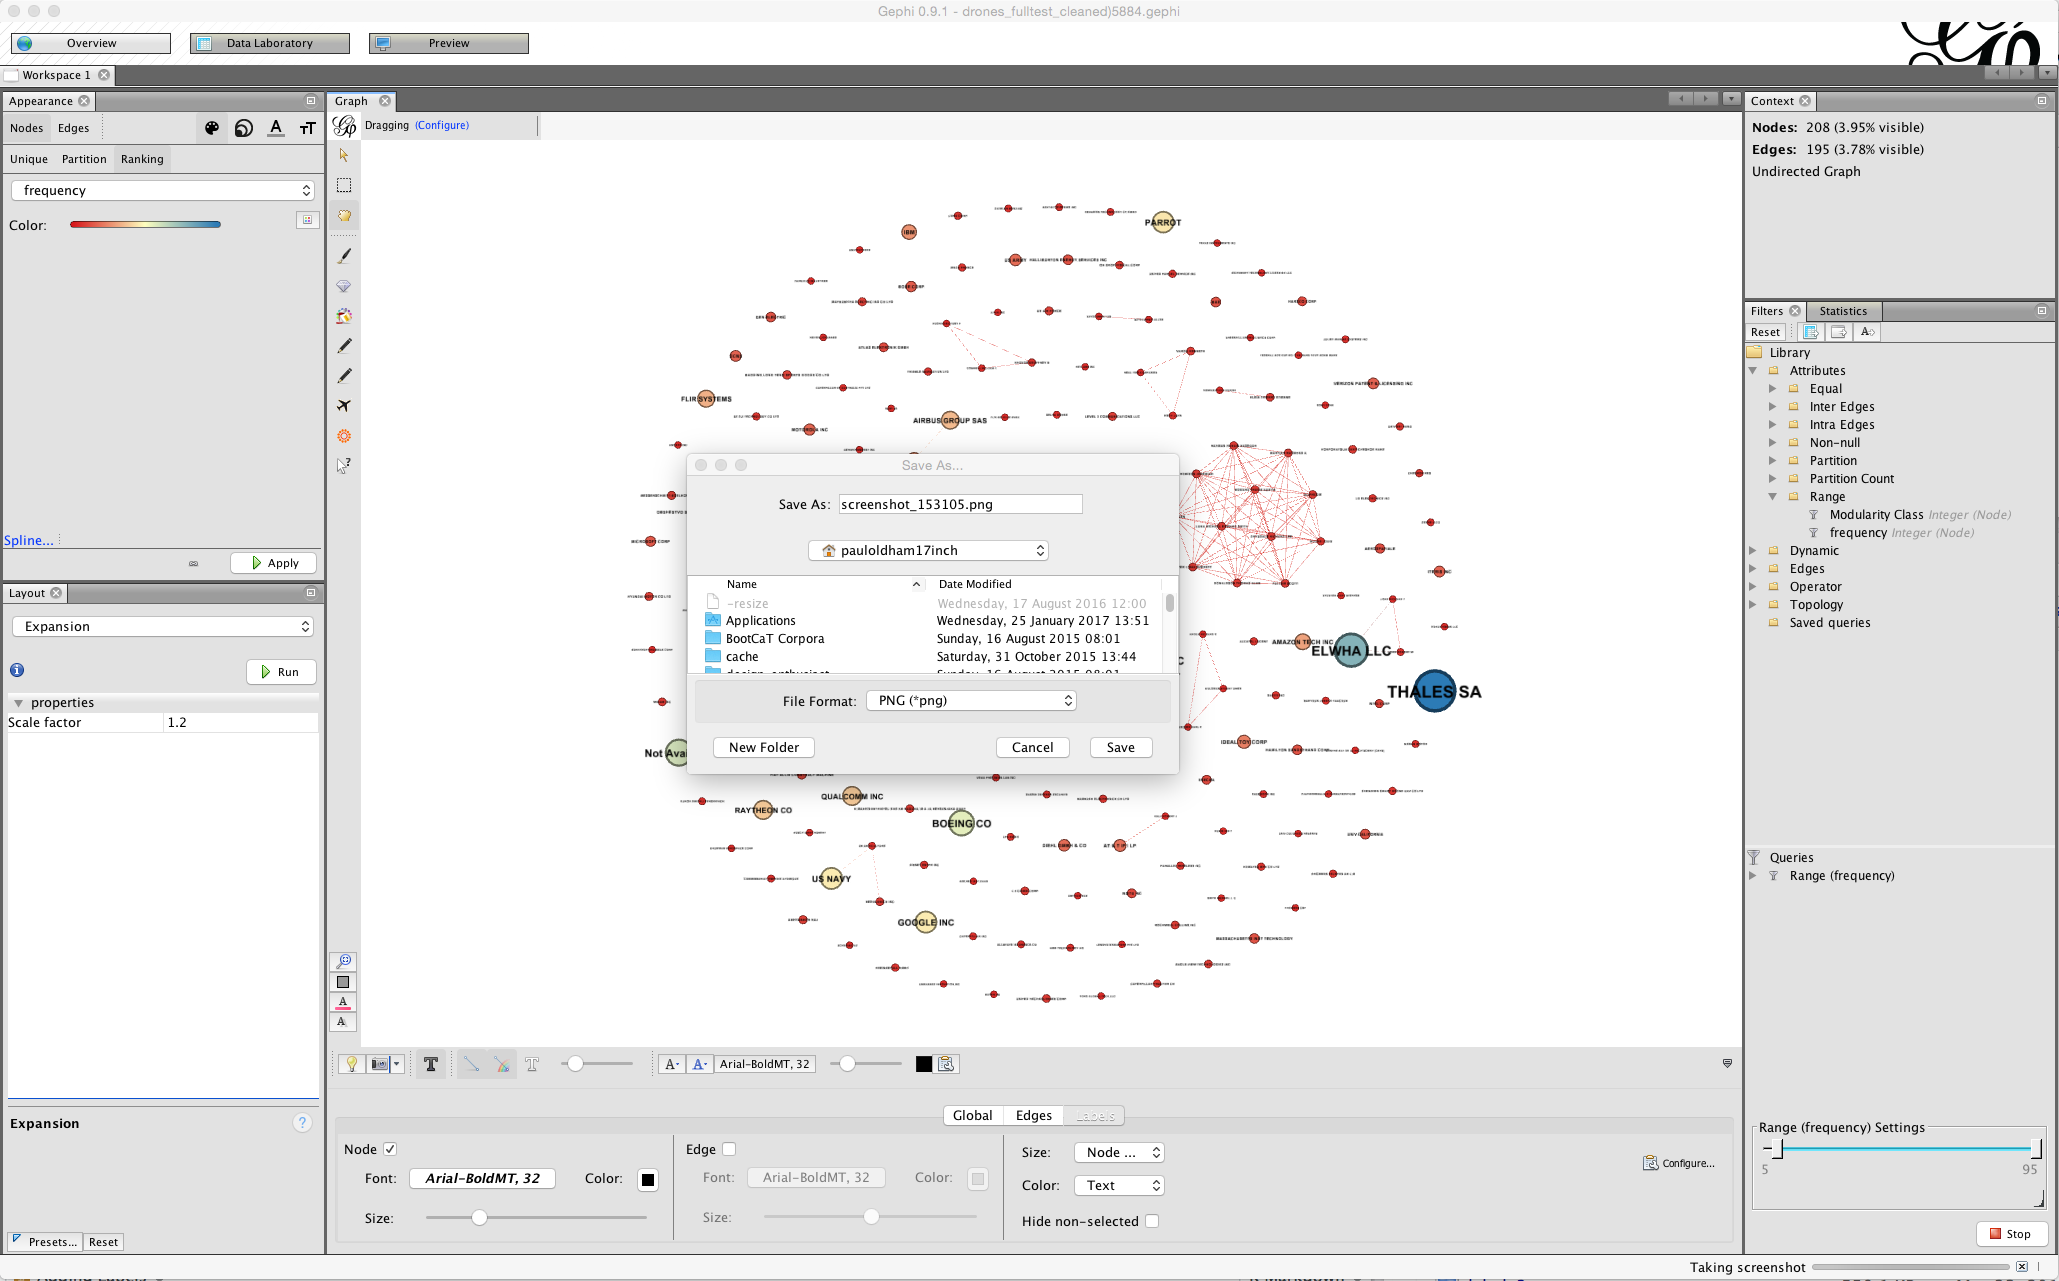Open the Statistics tab
This screenshot has width=2059, height=1281.
1843,311
